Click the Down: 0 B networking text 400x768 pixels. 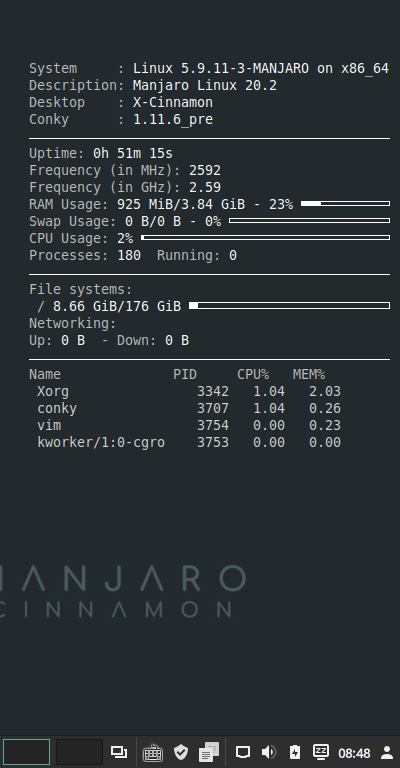(153, 340)
